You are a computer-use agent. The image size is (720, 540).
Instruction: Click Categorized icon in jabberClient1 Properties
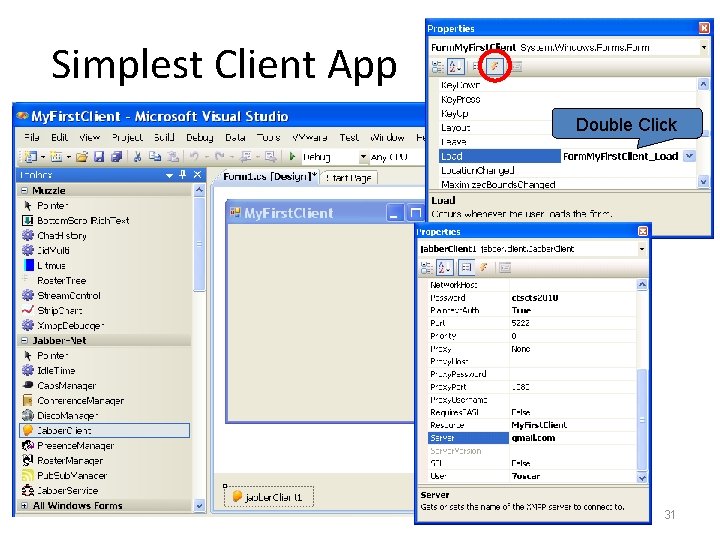coord(427,267)
